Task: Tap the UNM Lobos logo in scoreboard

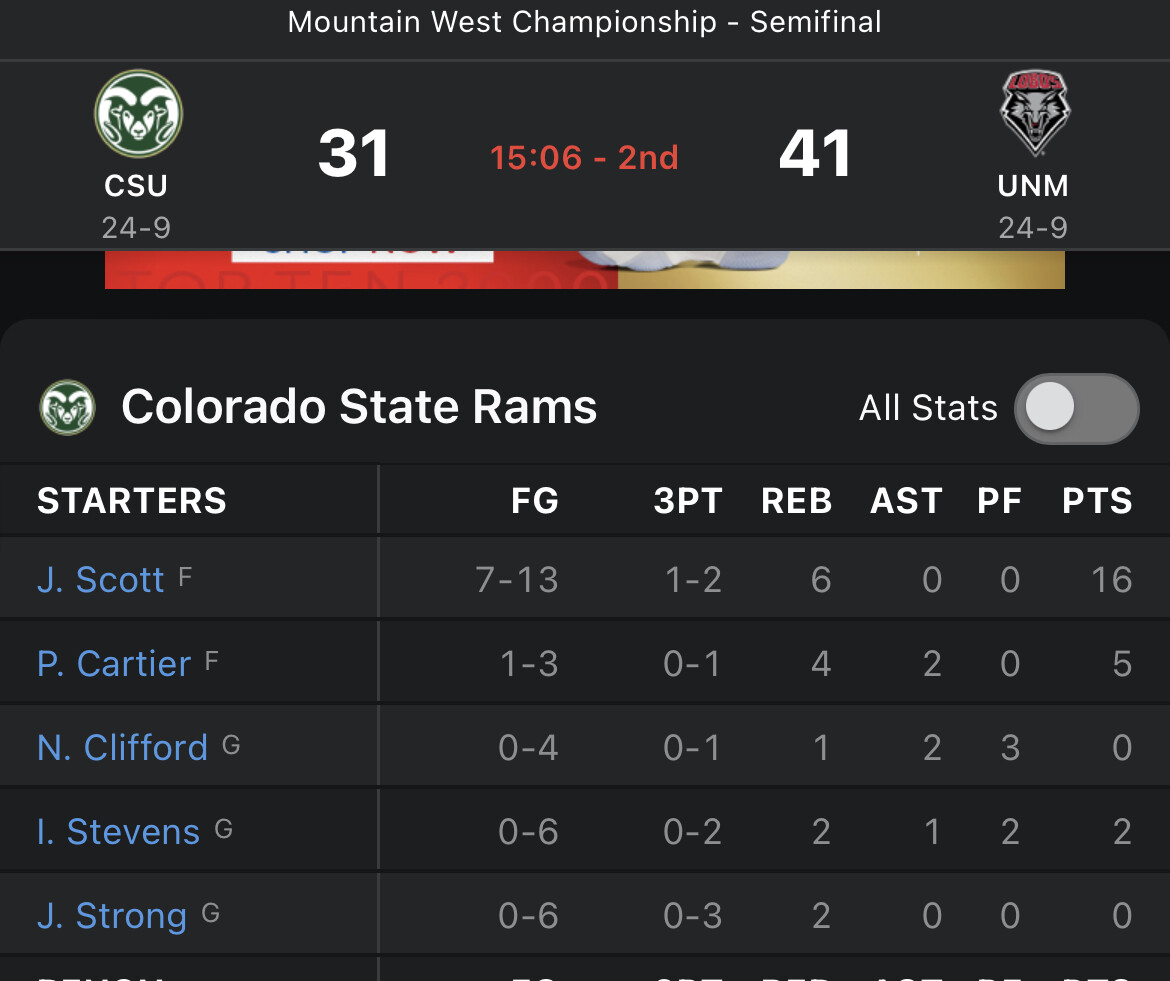Action: coord(1034,113)
